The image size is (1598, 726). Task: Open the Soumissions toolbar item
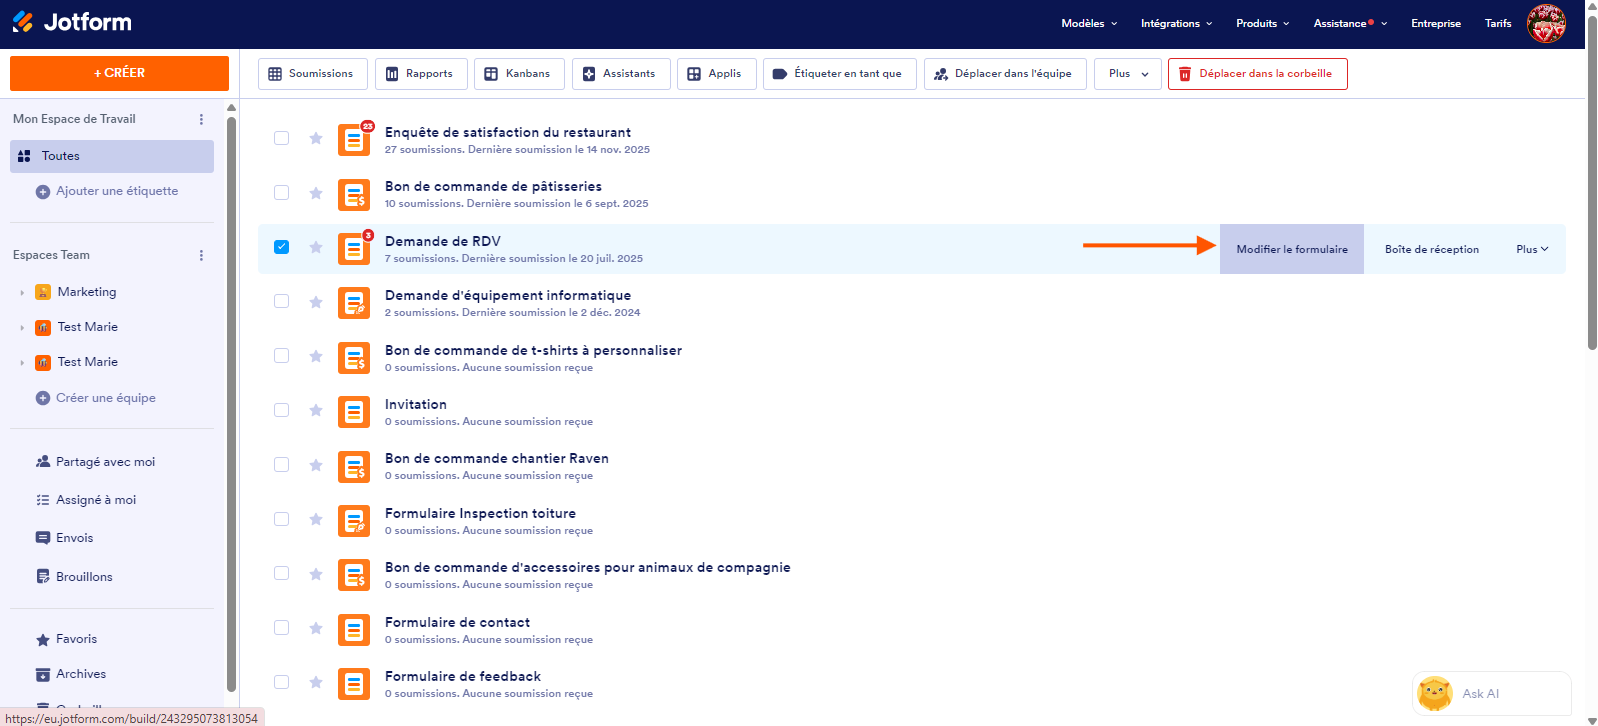point(313,74)
